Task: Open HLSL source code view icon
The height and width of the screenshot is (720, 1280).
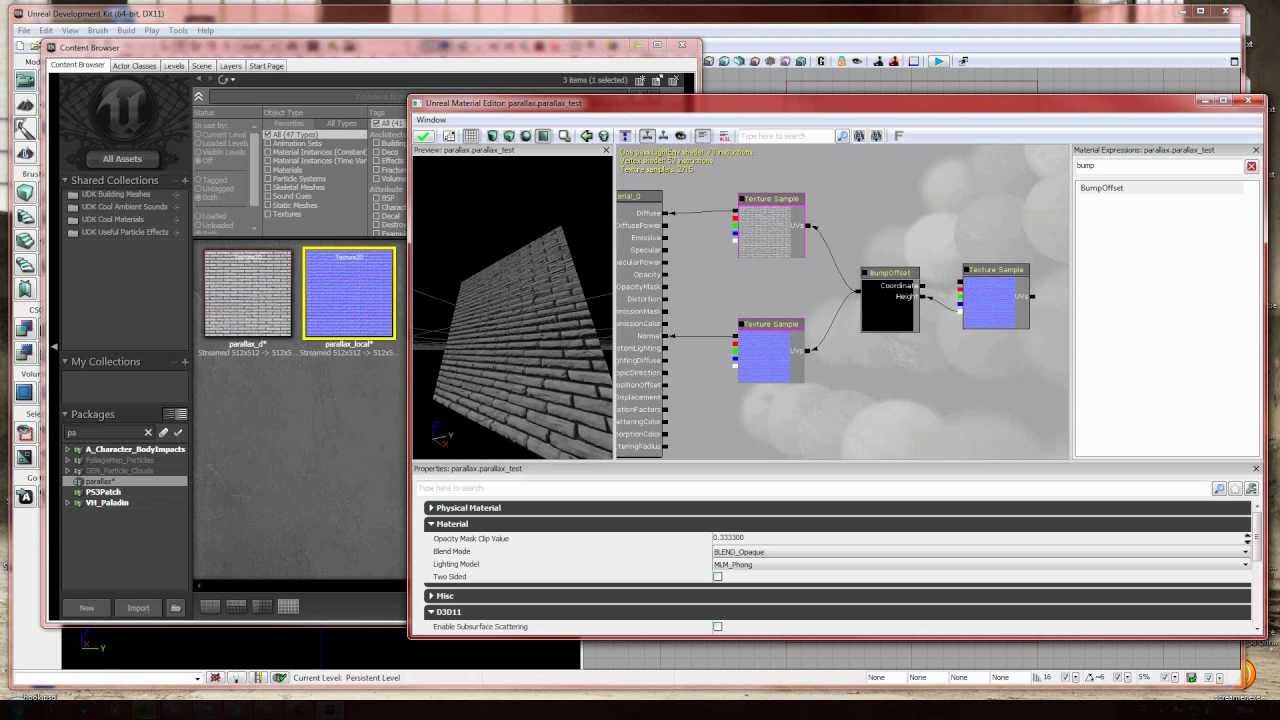Action: (x=724, y=136)
